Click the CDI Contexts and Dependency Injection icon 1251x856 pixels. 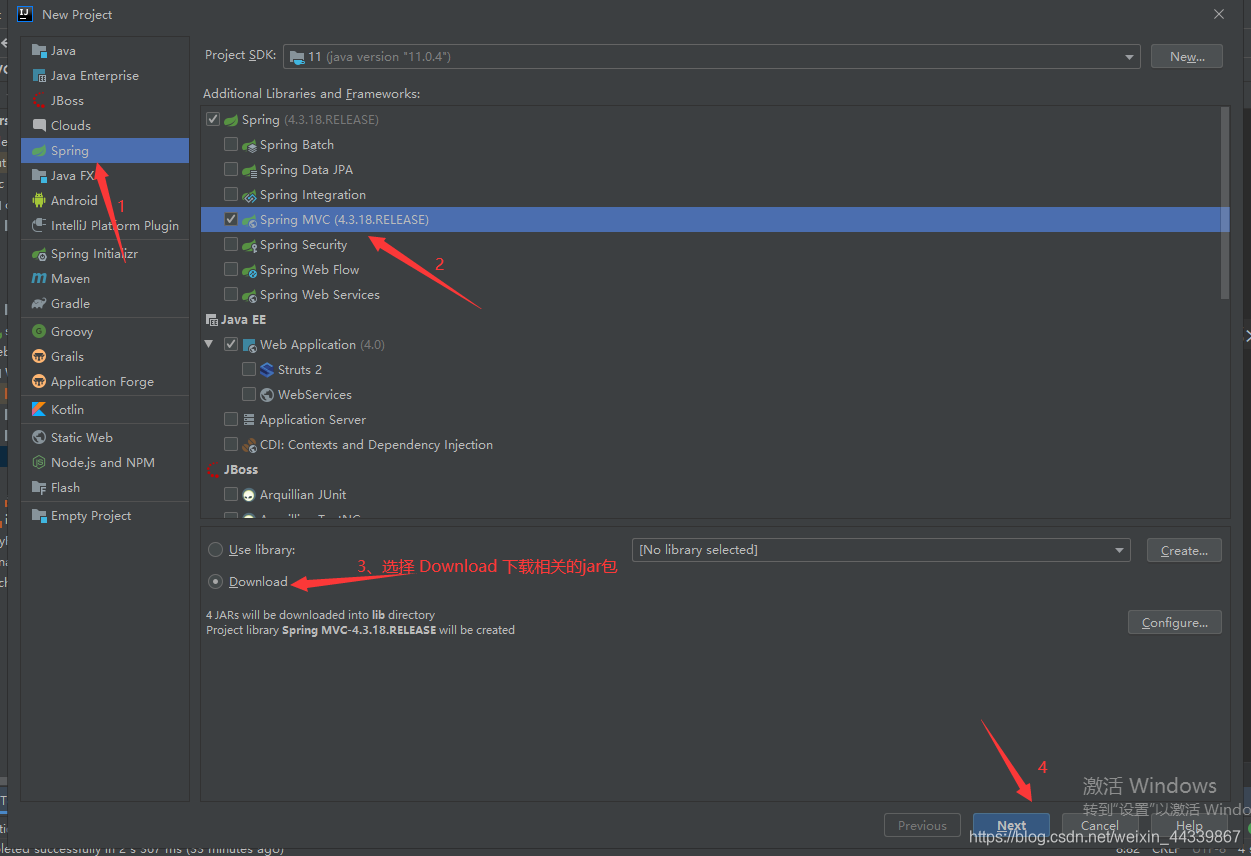click(249, 445)
